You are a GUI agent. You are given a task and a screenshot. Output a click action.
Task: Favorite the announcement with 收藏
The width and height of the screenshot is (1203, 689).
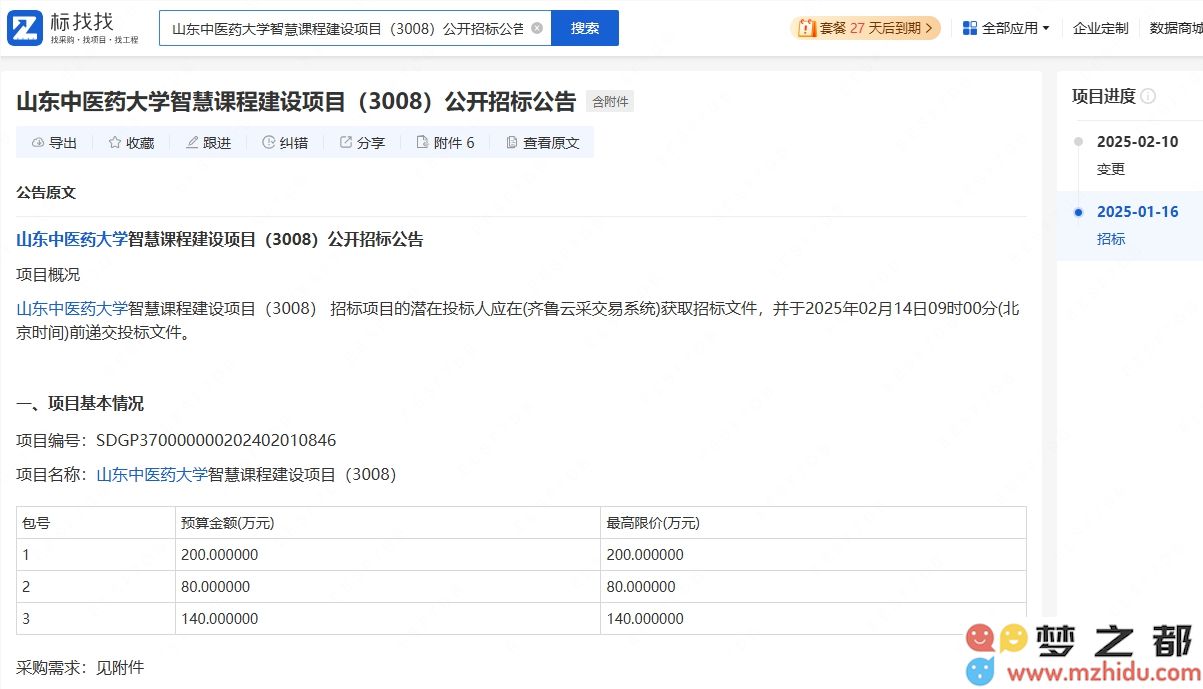[x=131, y=143]
